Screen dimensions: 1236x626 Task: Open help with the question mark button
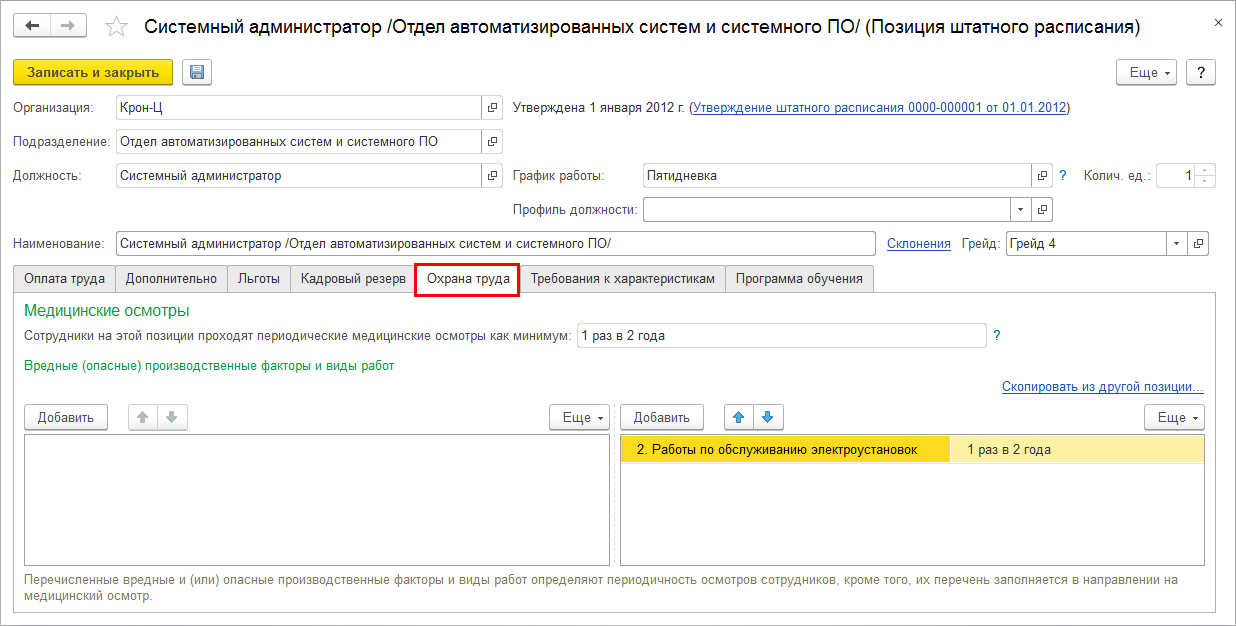pyautogui.click(x=1200, y=72)
